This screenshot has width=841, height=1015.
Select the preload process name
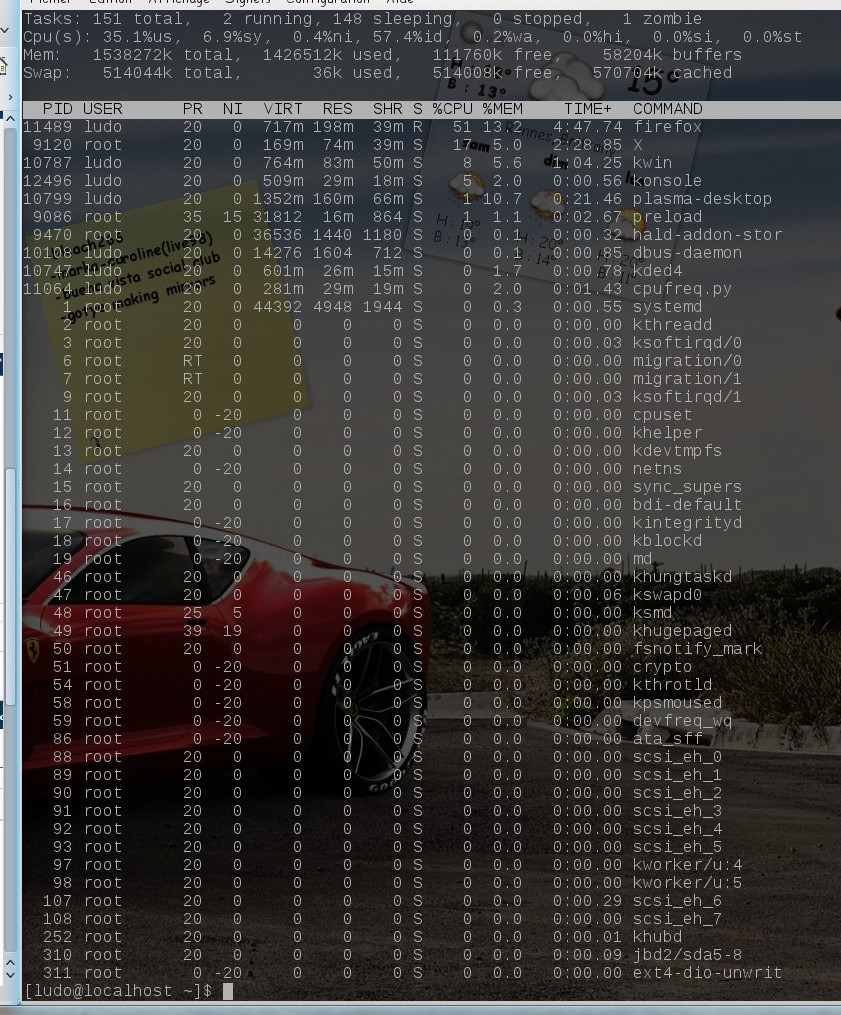point(667,217)
